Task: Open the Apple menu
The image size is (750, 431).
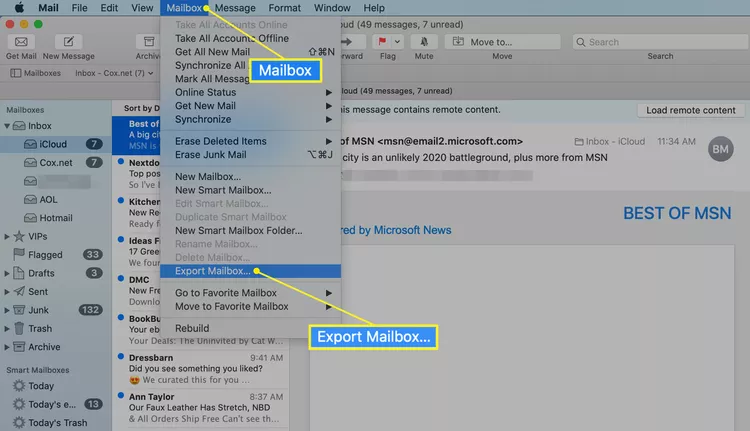Action: click(x=20, y=7)
